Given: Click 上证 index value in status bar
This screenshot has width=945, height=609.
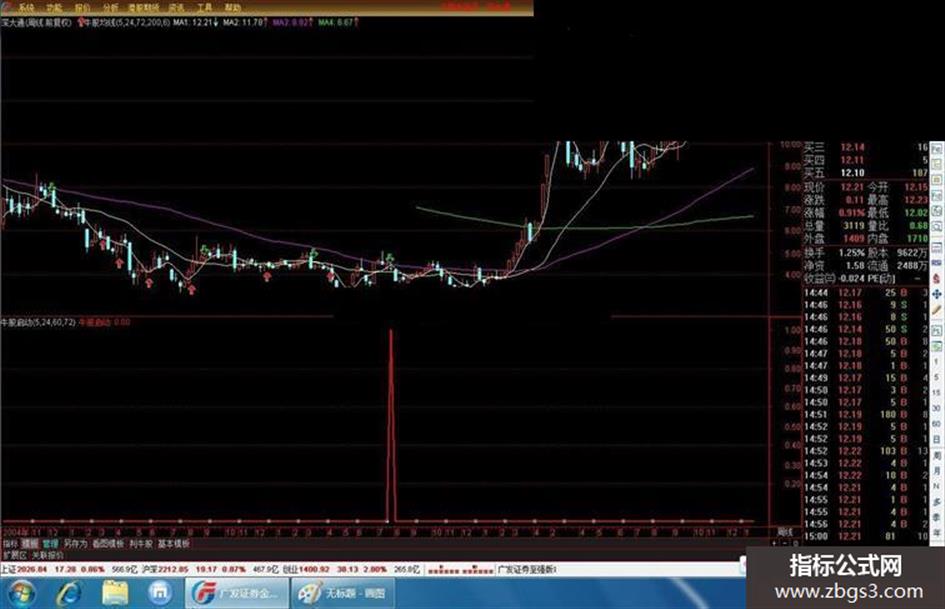Looking at the screenshot, I should (32, 569).
